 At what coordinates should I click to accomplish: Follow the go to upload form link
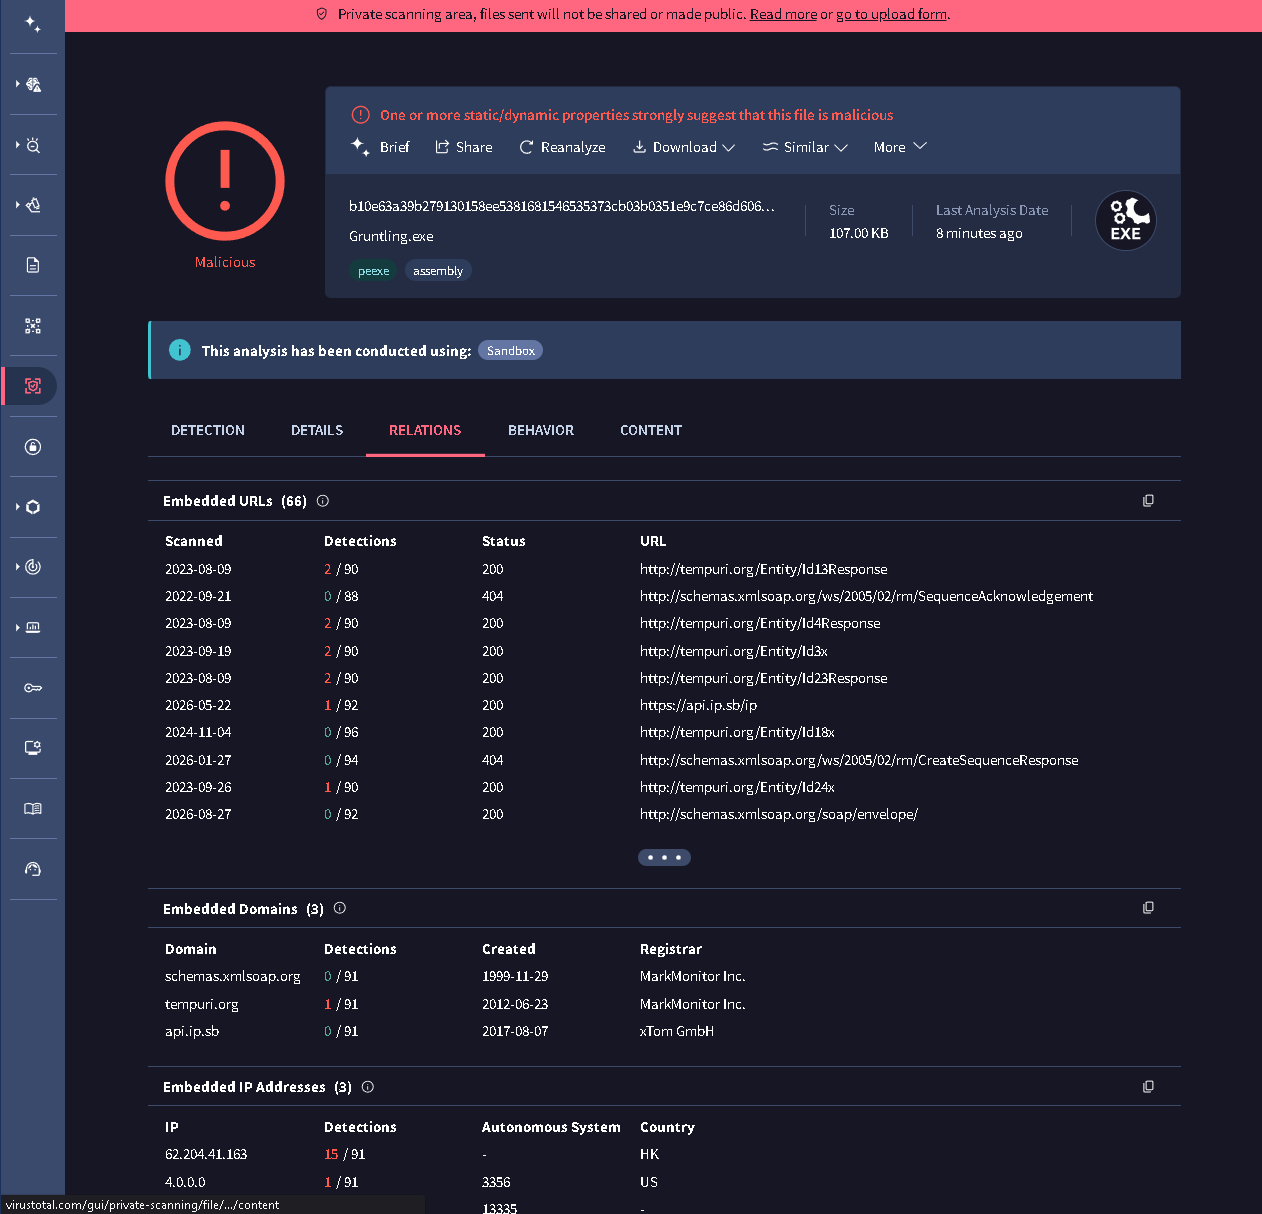[892, 14]
